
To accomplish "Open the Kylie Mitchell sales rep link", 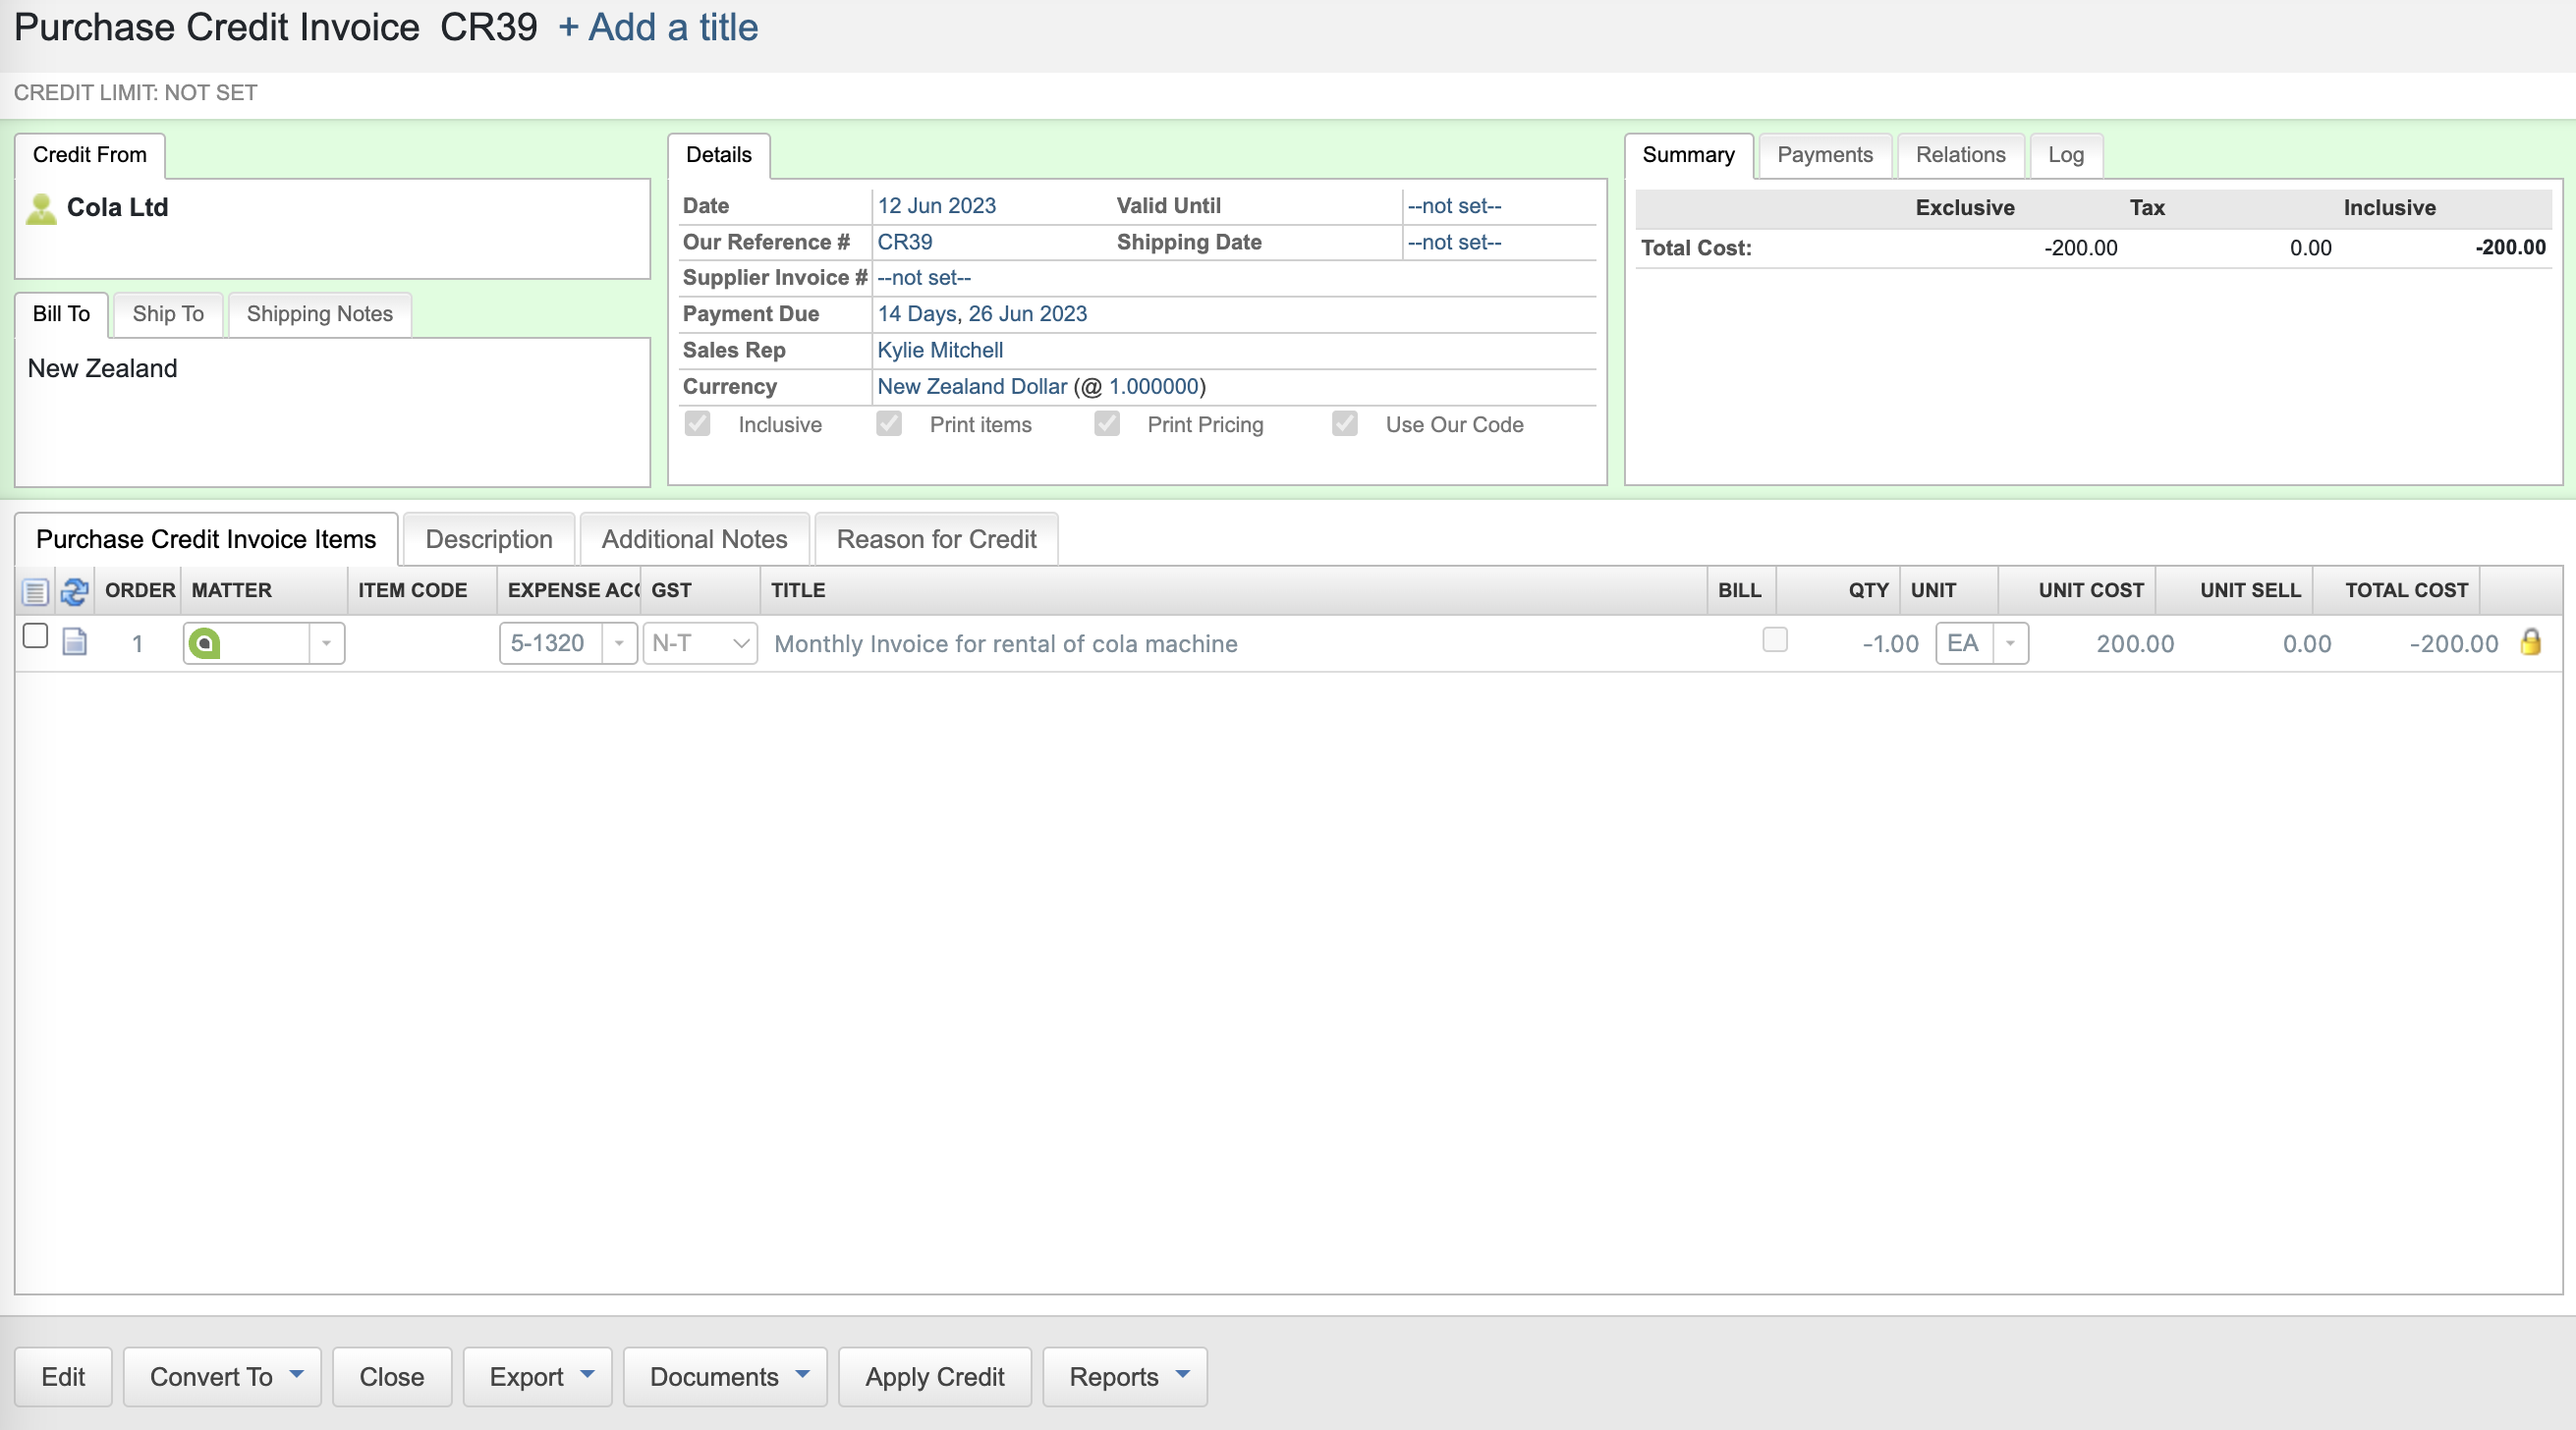I will (940, 350).
